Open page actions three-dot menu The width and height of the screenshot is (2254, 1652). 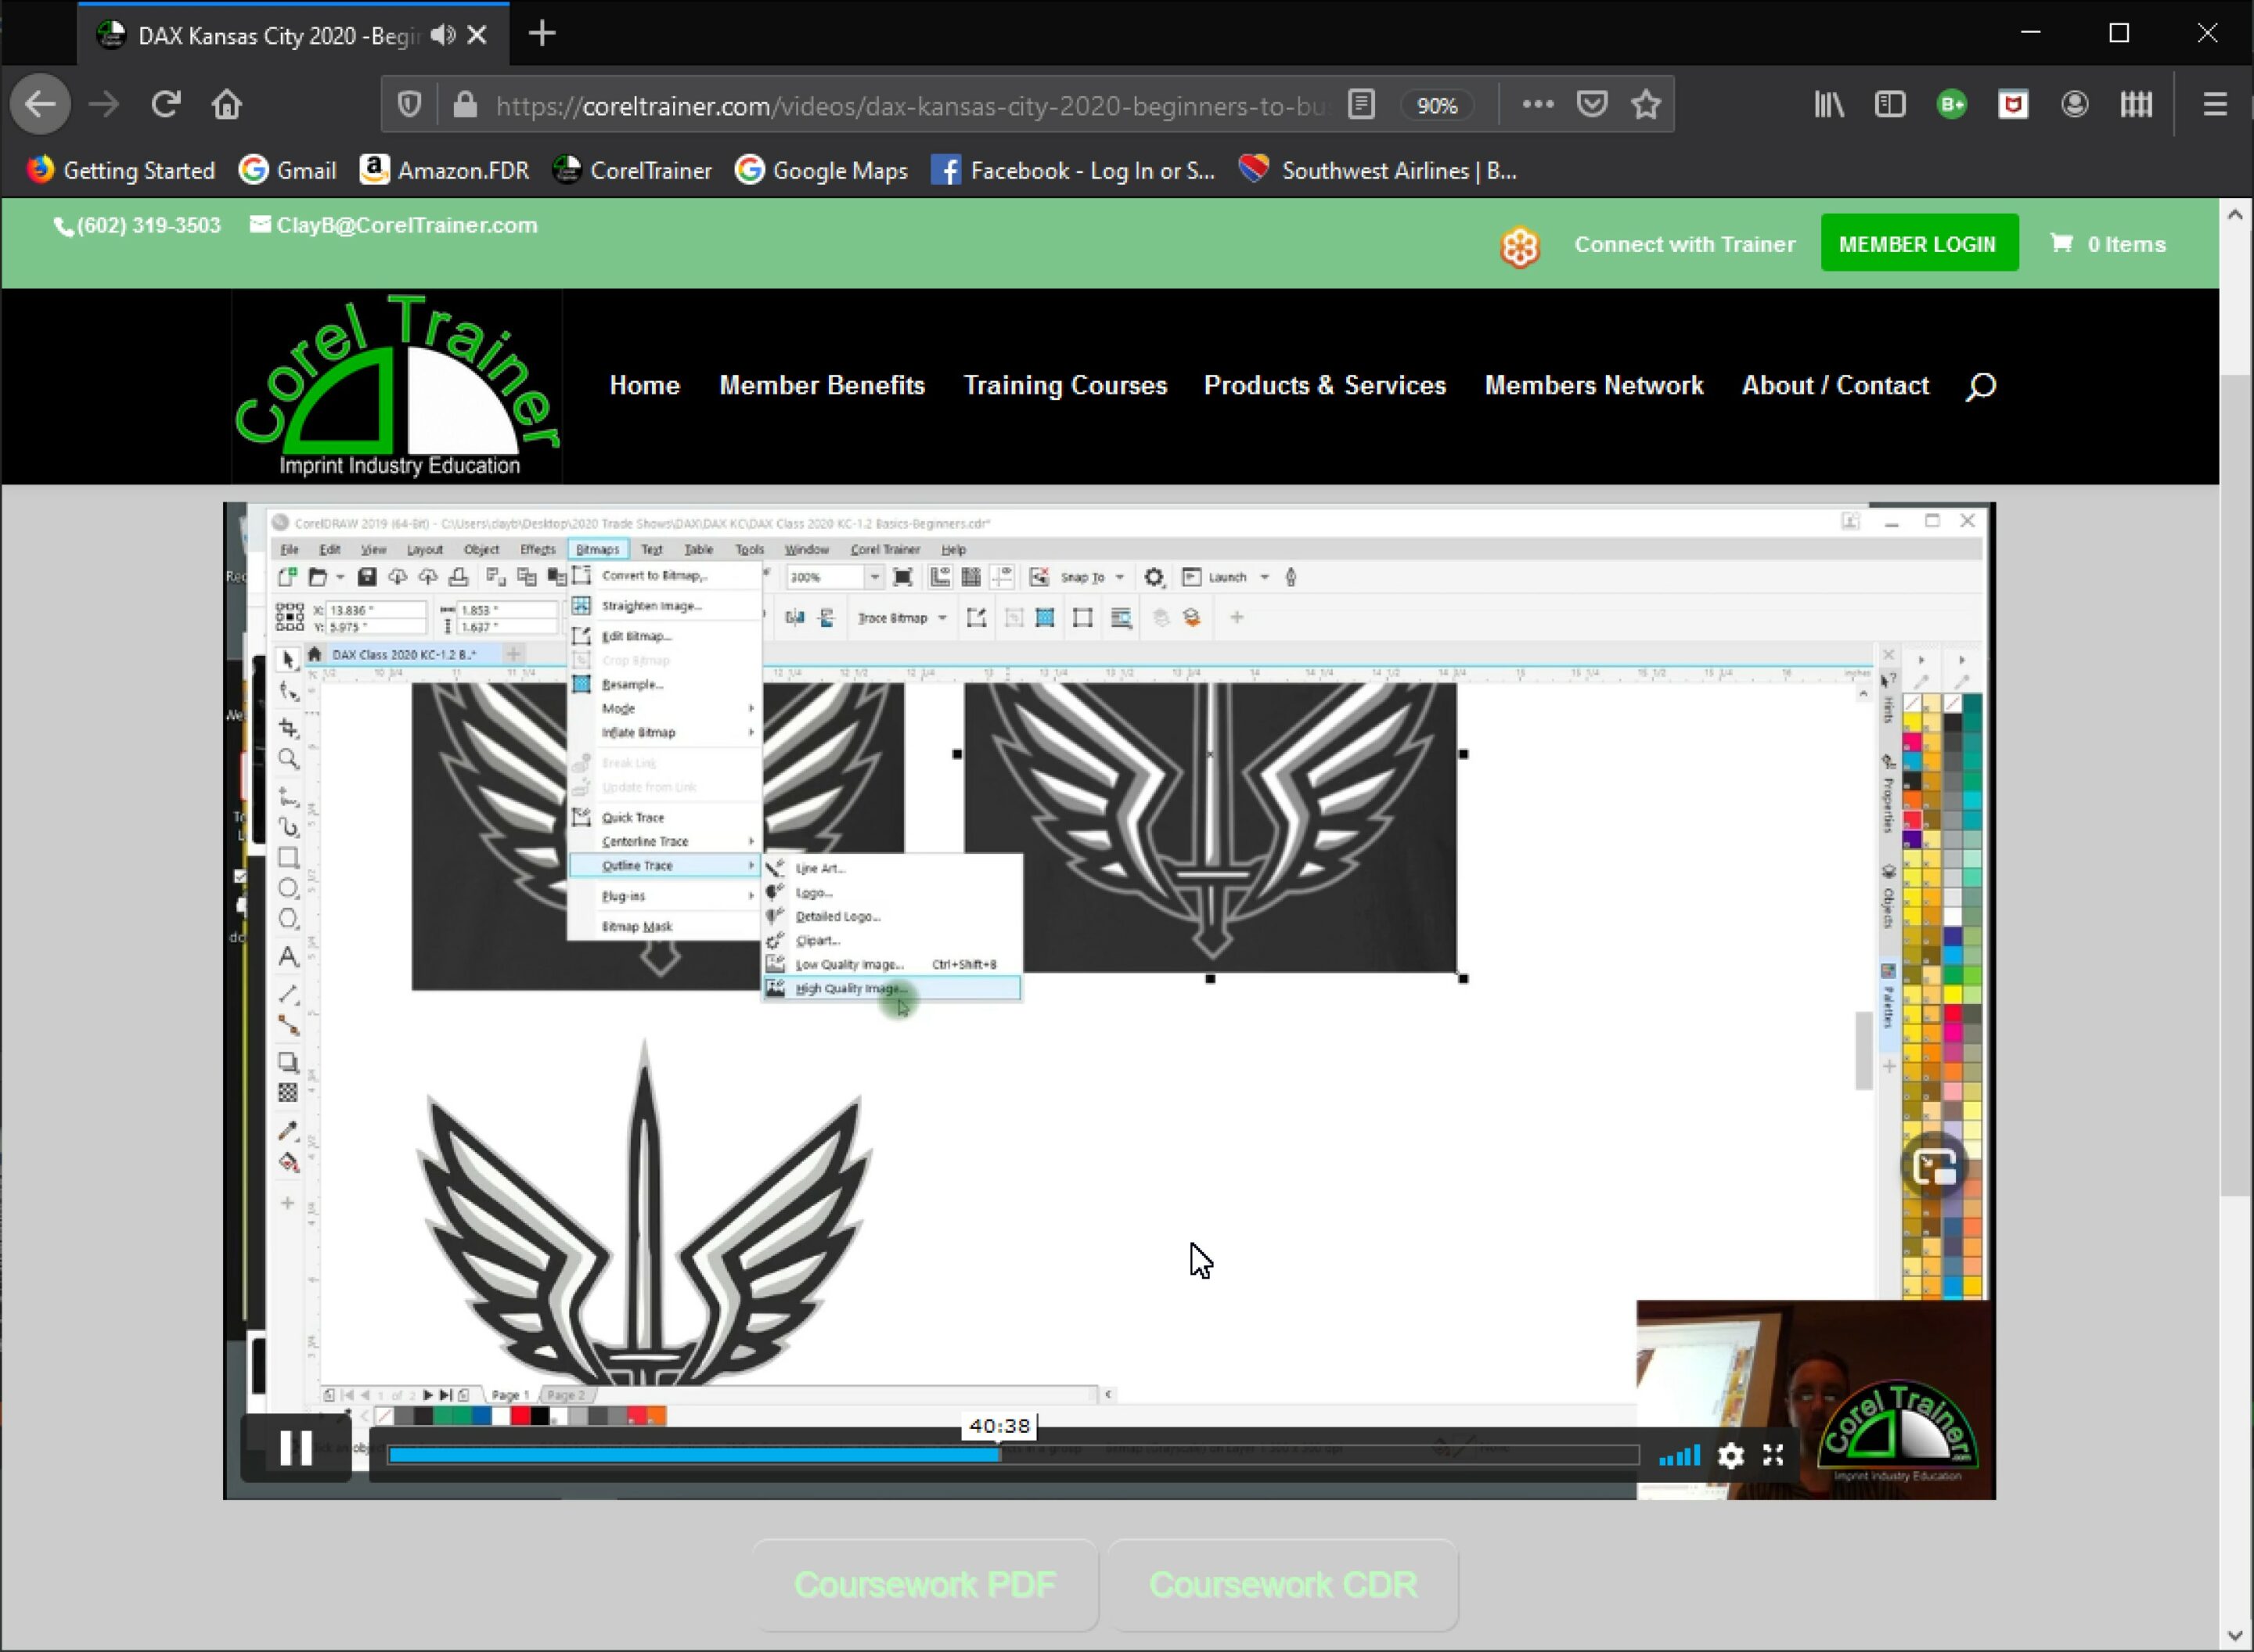pyautogui.click(x=1537, y=104)
